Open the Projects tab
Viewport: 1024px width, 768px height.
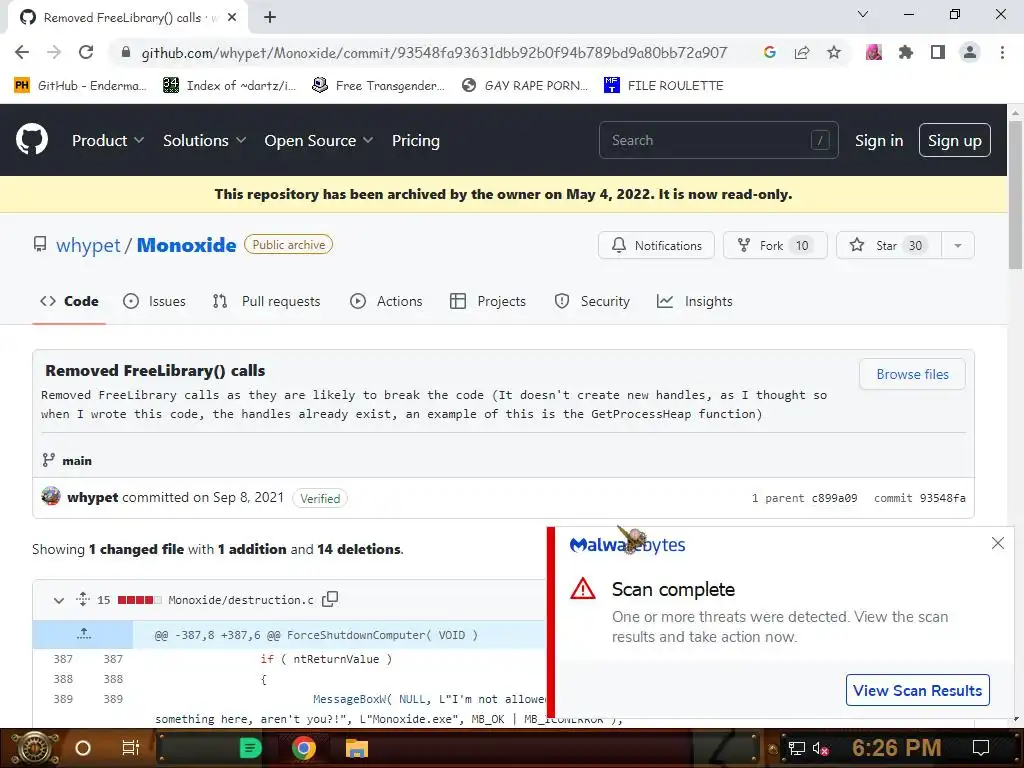coord(488,301)
